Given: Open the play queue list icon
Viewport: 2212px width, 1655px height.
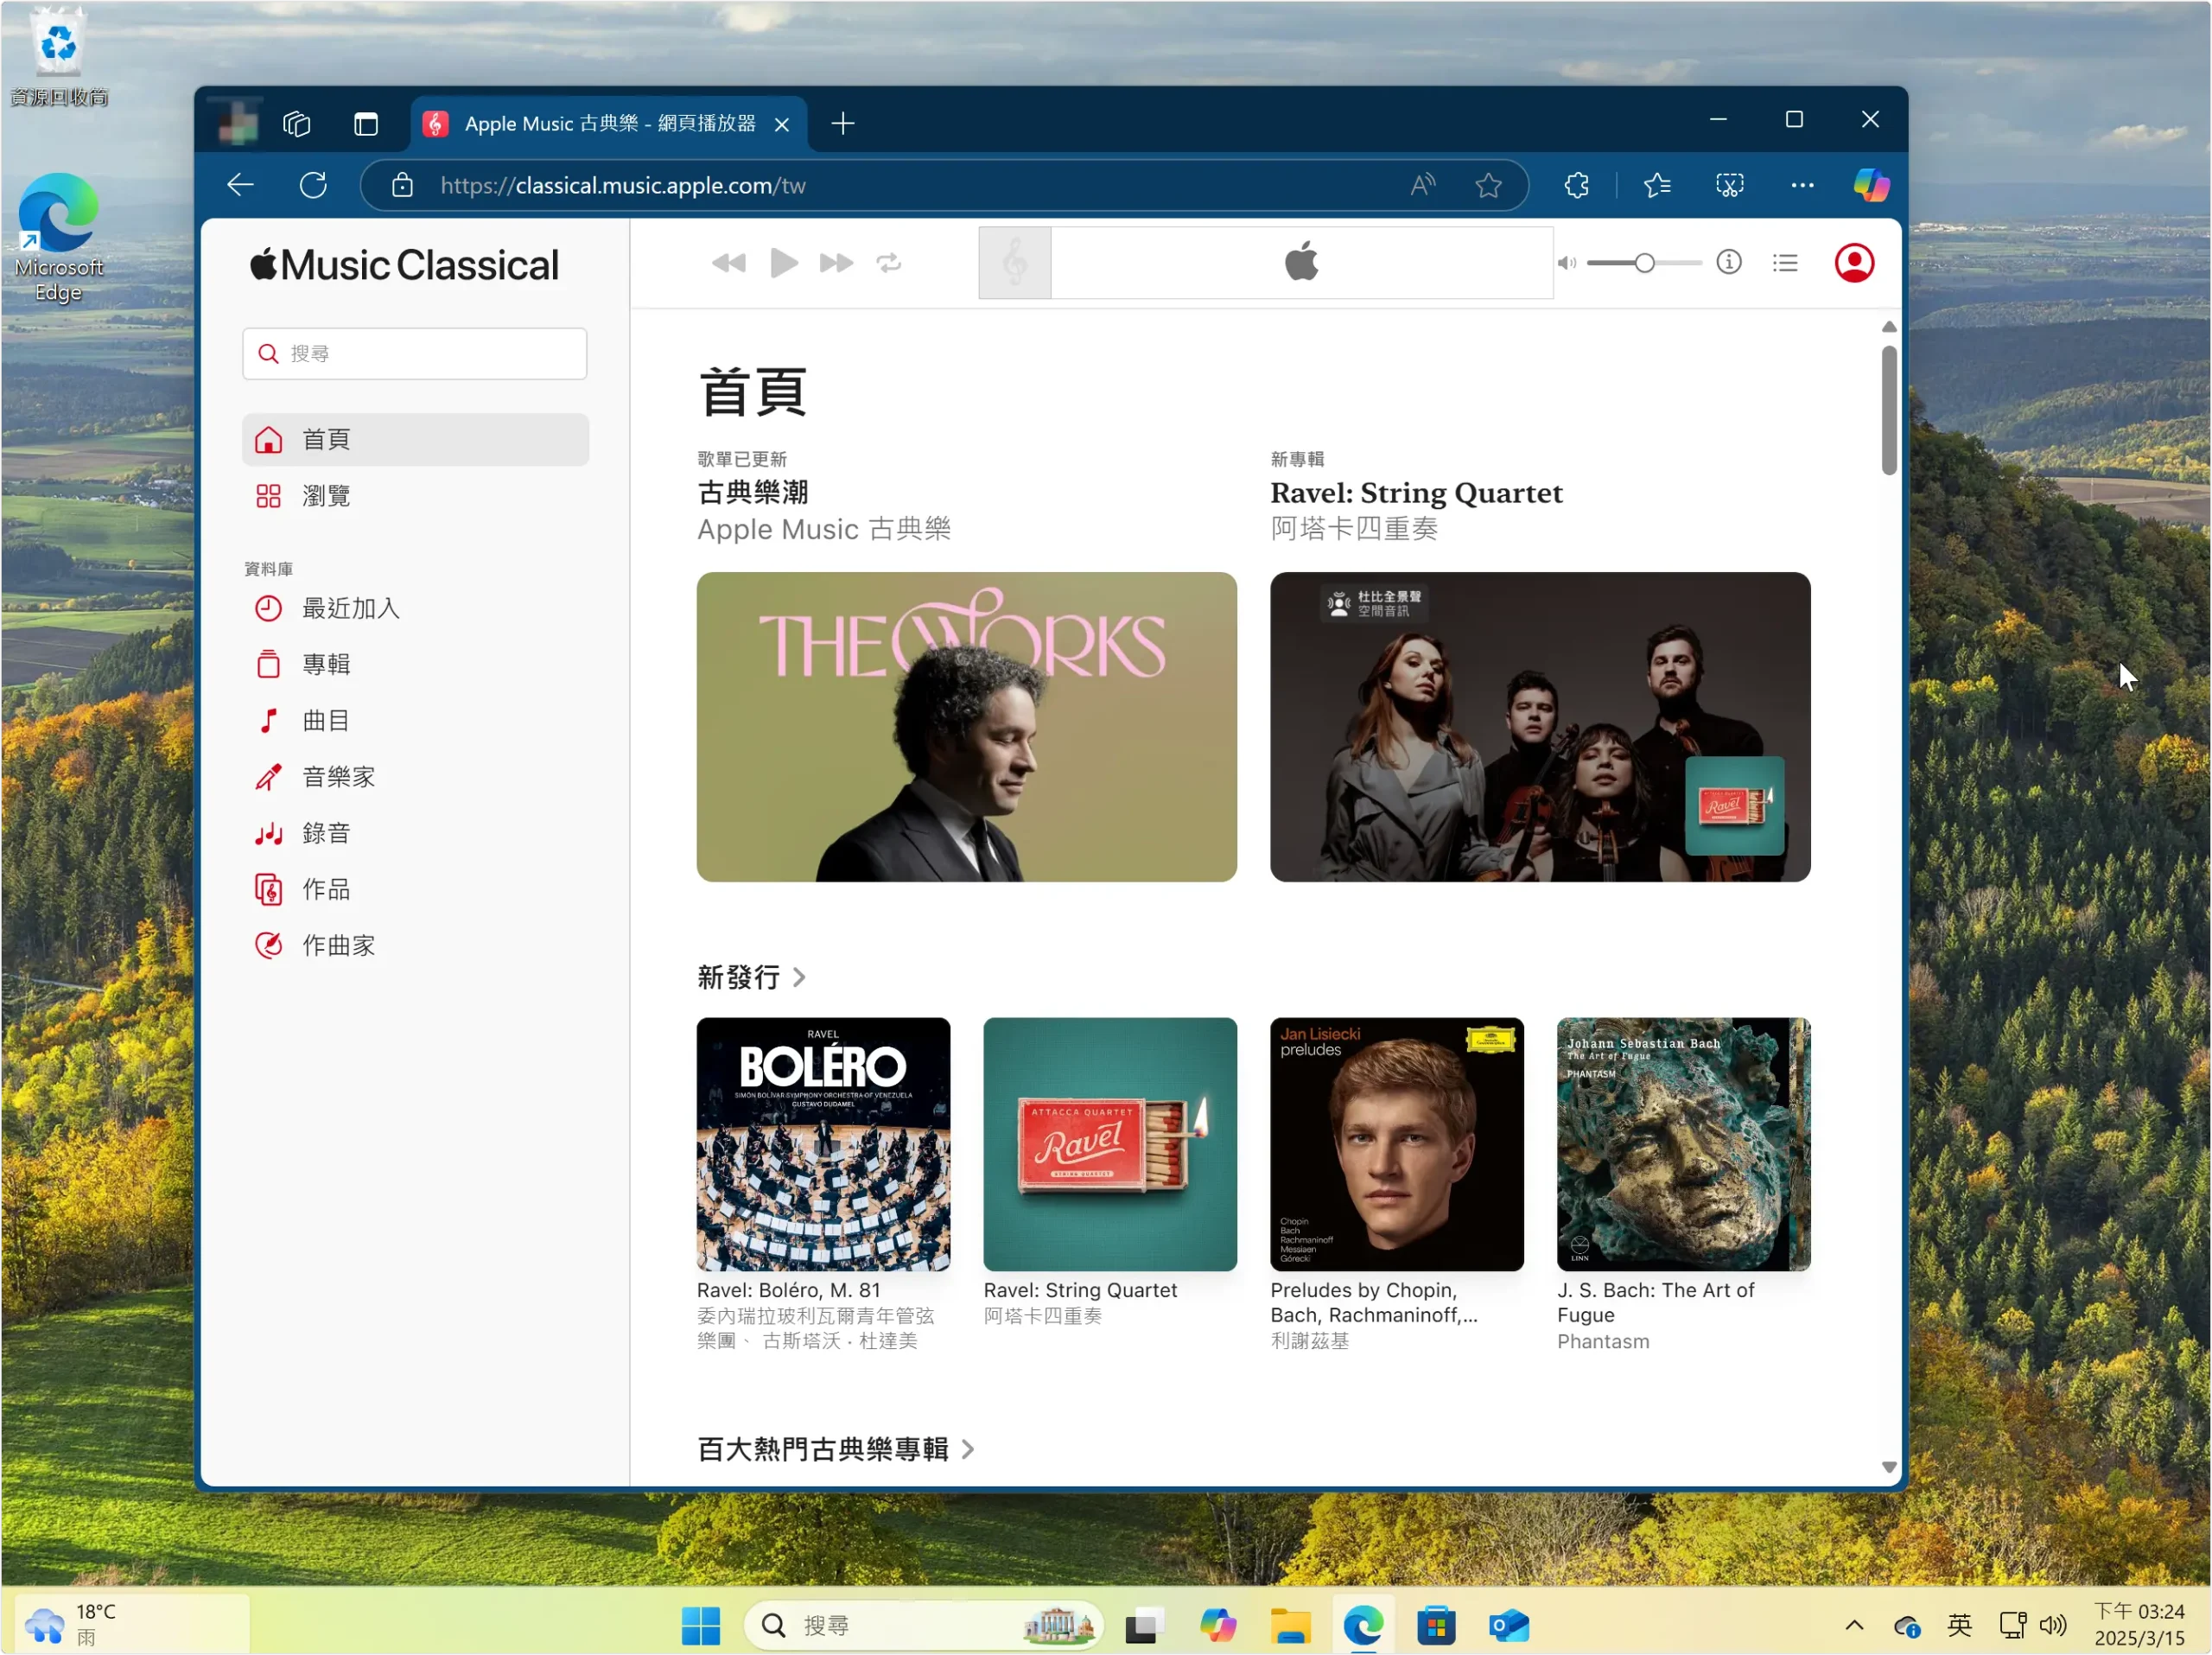Looking at the screenshot, I should pos(1785,263).
